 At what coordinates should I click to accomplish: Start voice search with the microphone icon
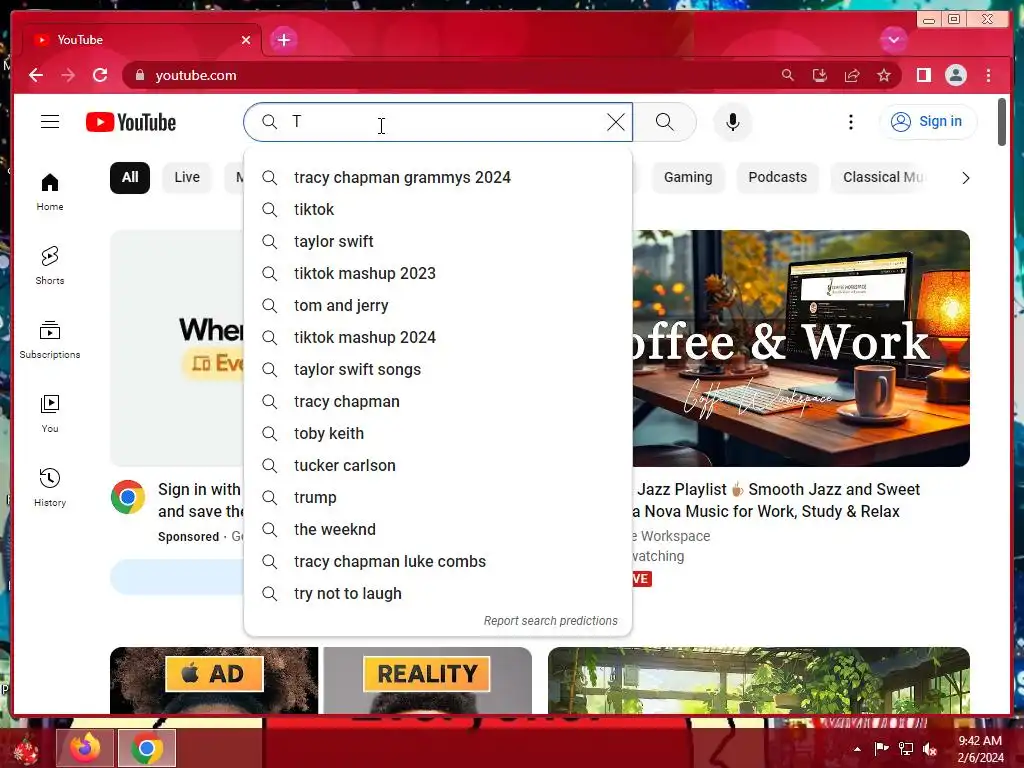(733, 122)
